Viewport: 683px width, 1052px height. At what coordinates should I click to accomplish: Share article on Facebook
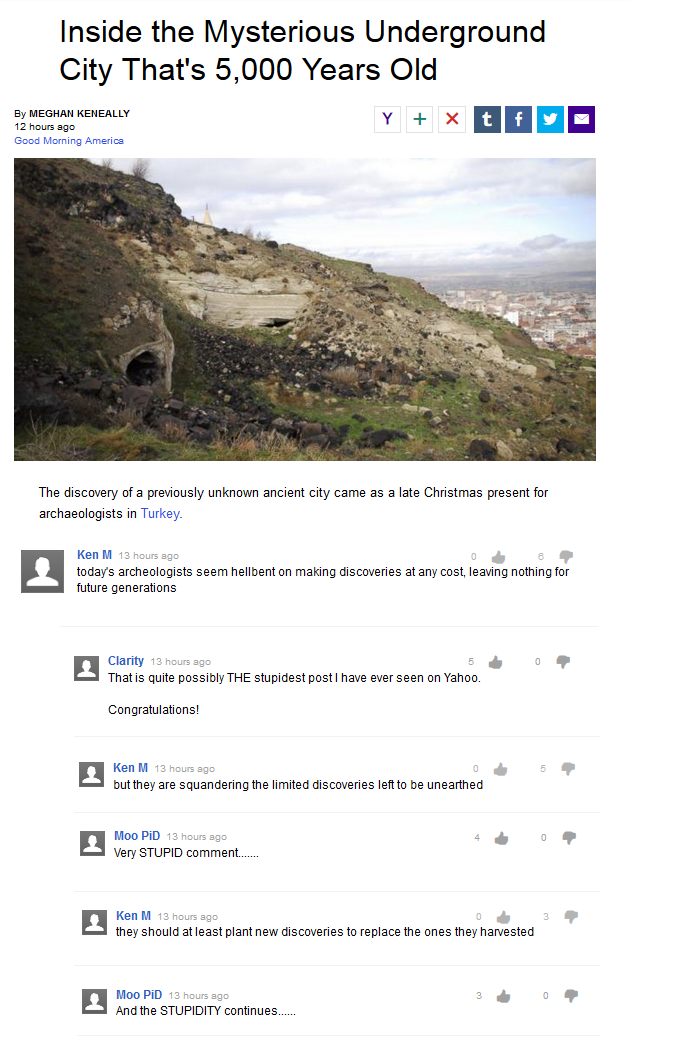pos(518,119)
